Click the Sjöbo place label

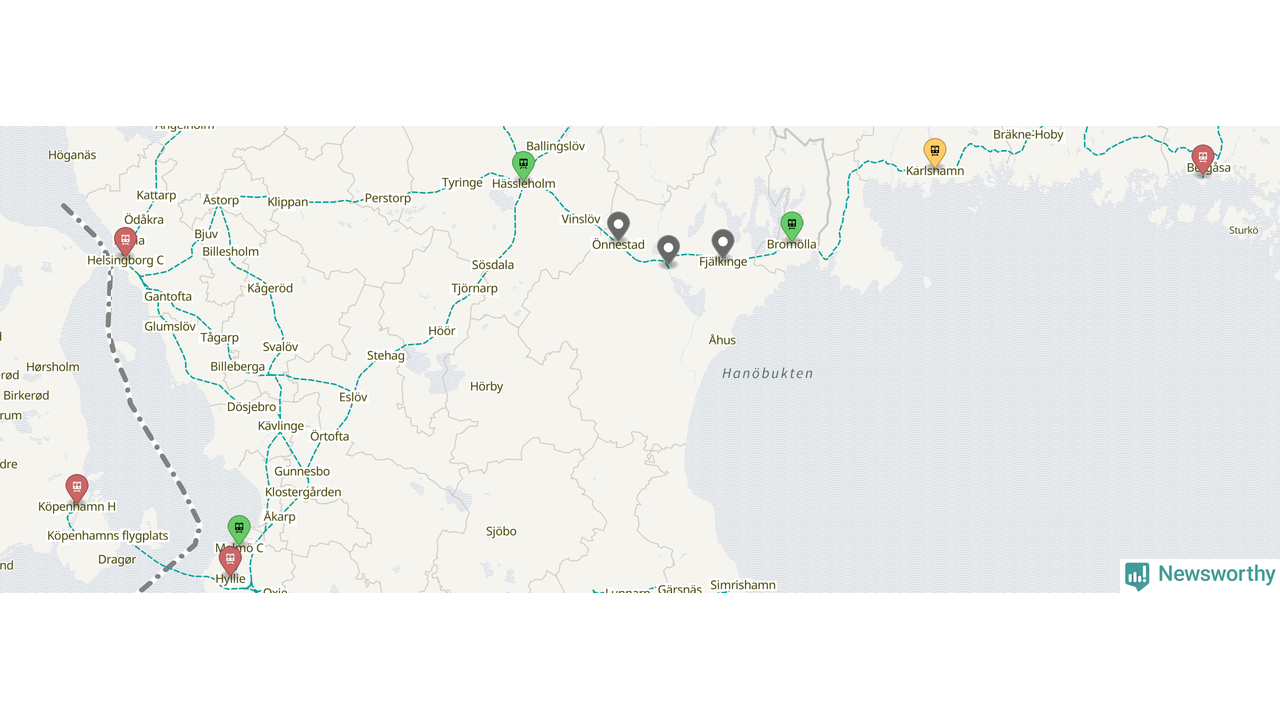pos(501,531)
